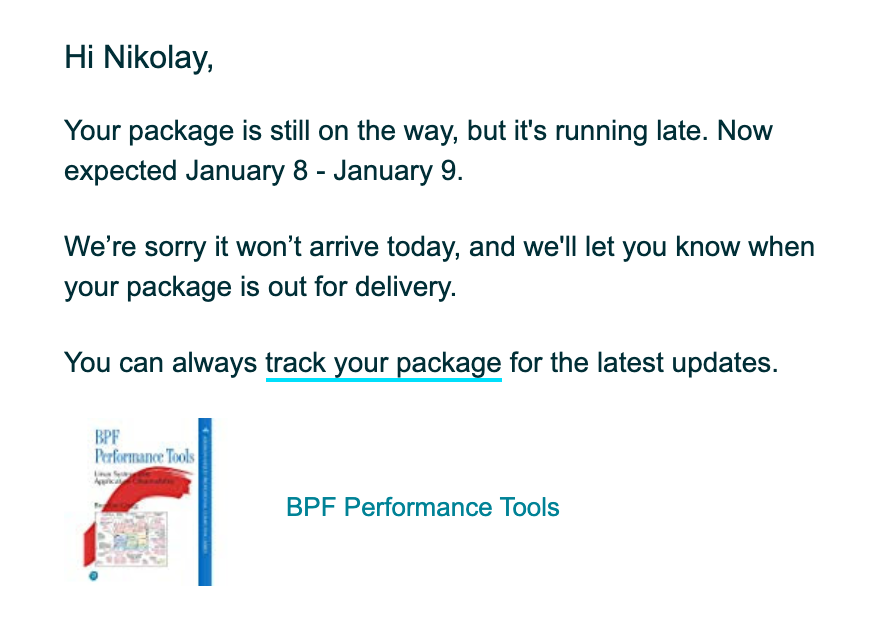Click the 'Hi Nikolay,' greeting text
Viewport: 894px width, 630px height.
(x=139, y=58)
